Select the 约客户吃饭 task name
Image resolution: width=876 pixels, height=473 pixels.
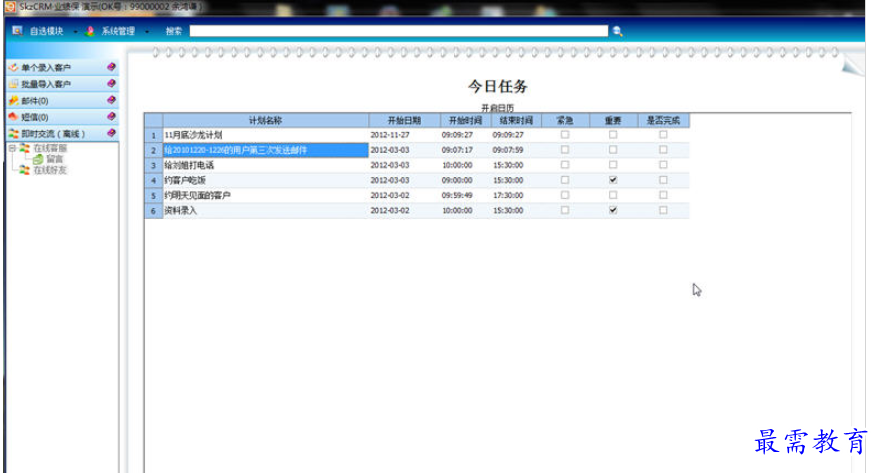(185, 180)
